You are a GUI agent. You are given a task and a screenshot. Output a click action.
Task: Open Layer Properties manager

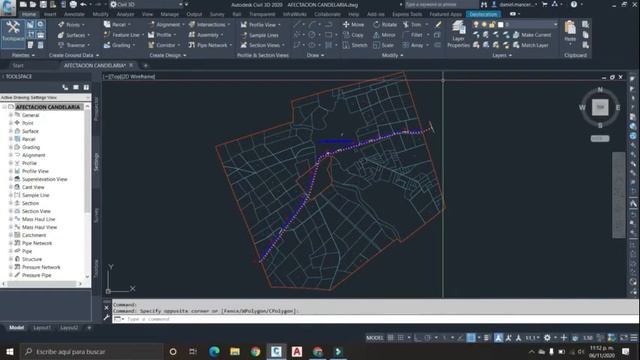pos(458,33)
